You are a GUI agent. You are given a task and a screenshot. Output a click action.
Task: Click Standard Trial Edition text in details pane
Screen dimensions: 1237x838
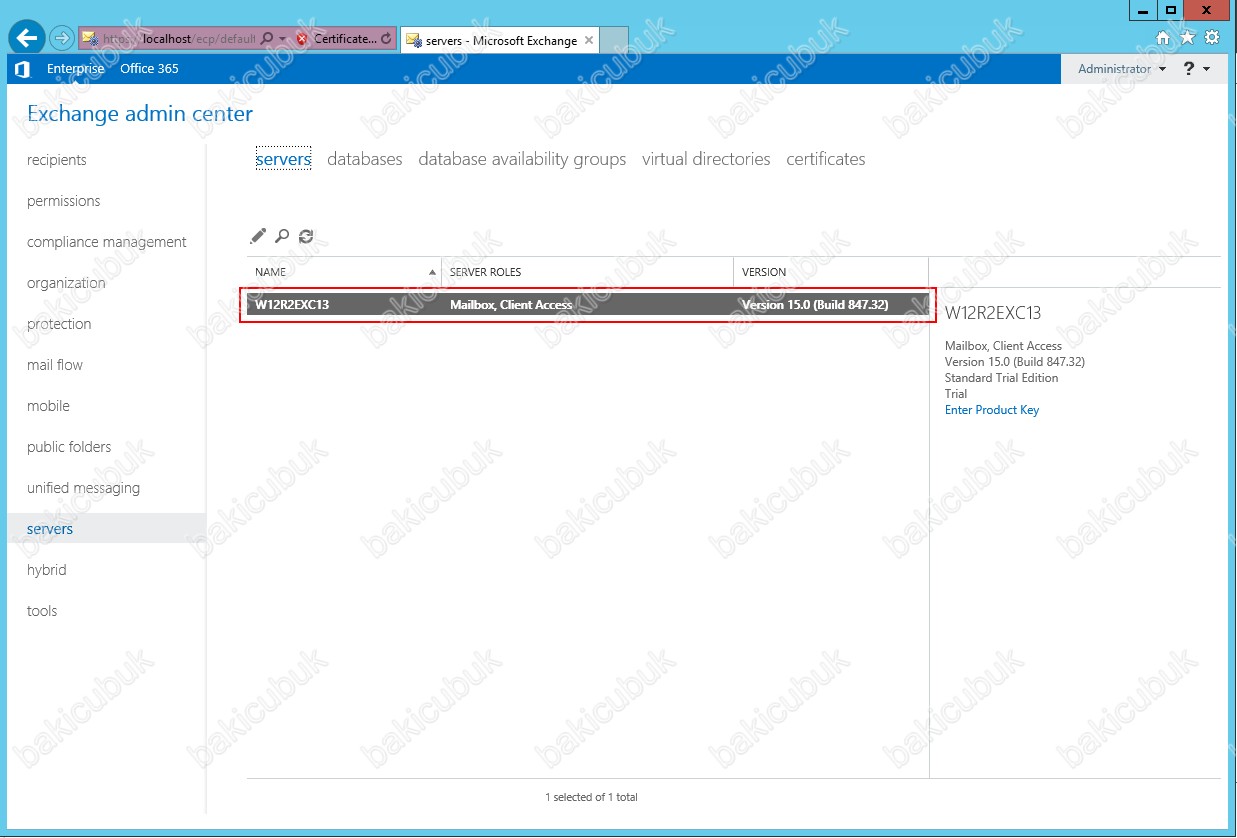point(1001,378)
